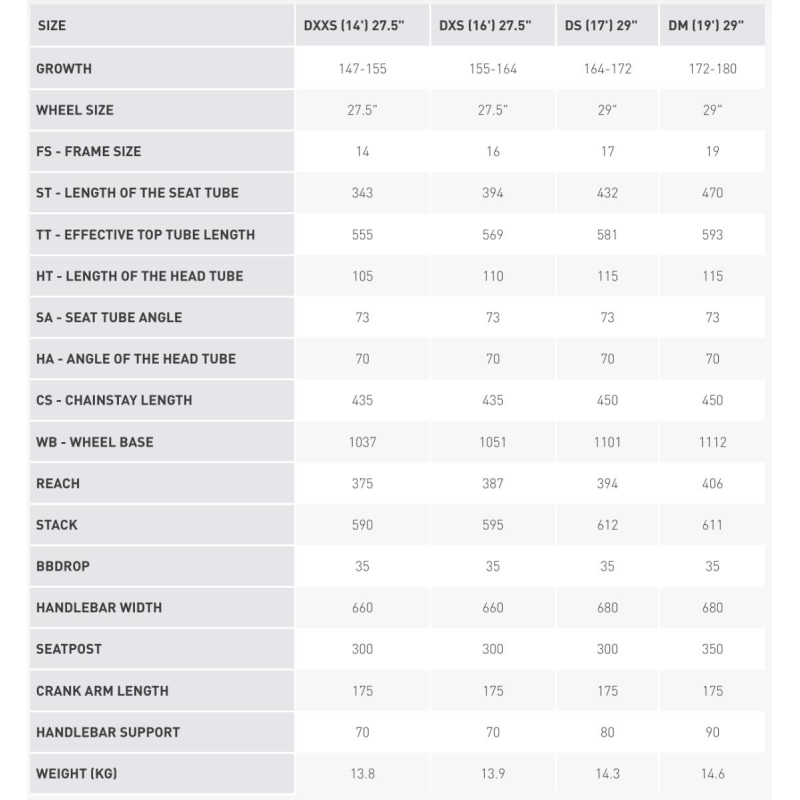Click the SA - SEAT TUBE ANGLE label
Viewport: 800px width, 800px height.
109,317
